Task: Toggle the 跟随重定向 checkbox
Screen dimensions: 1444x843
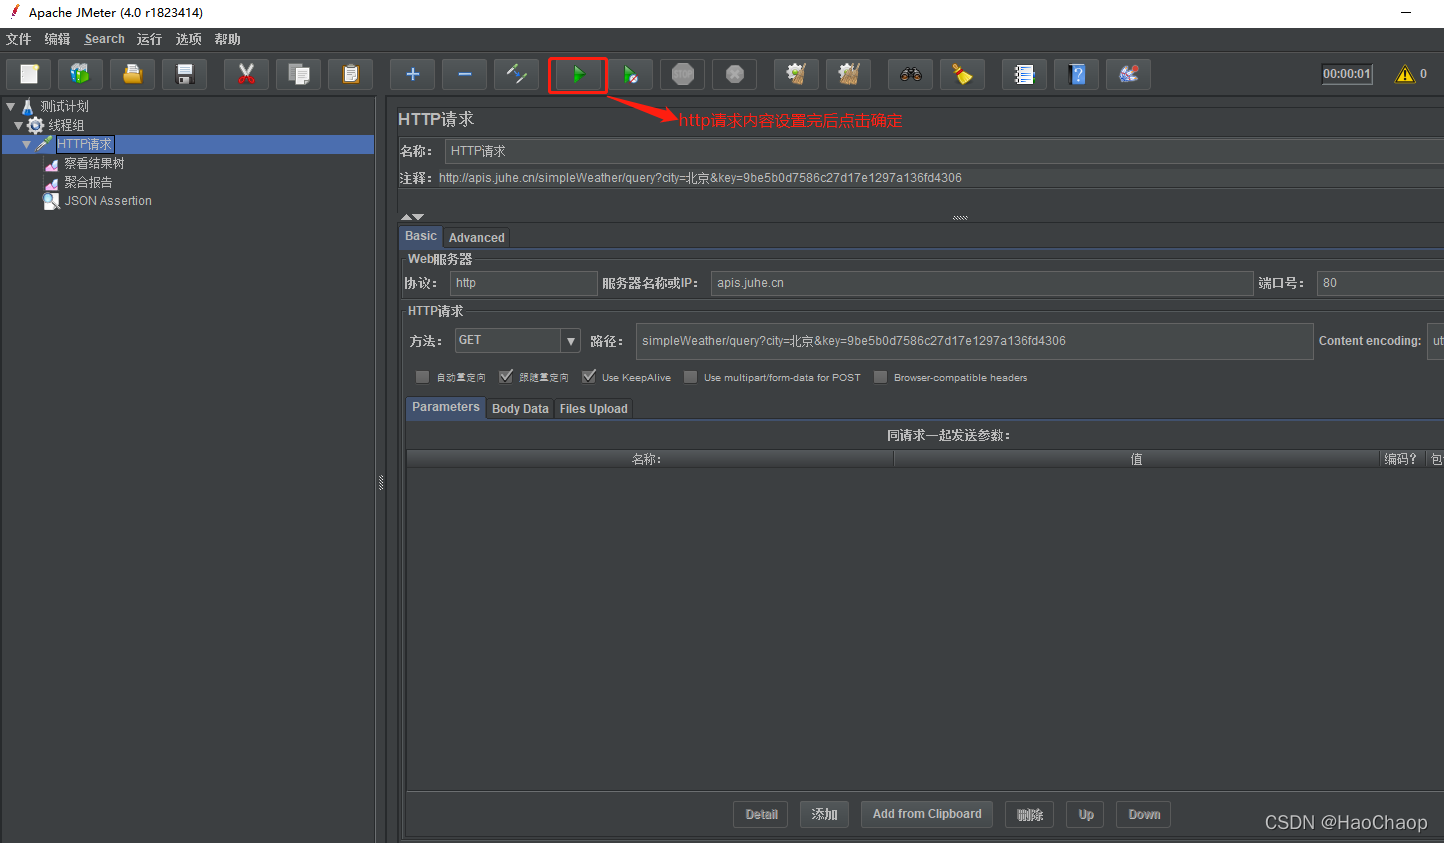Action: [x=506, y=377]
